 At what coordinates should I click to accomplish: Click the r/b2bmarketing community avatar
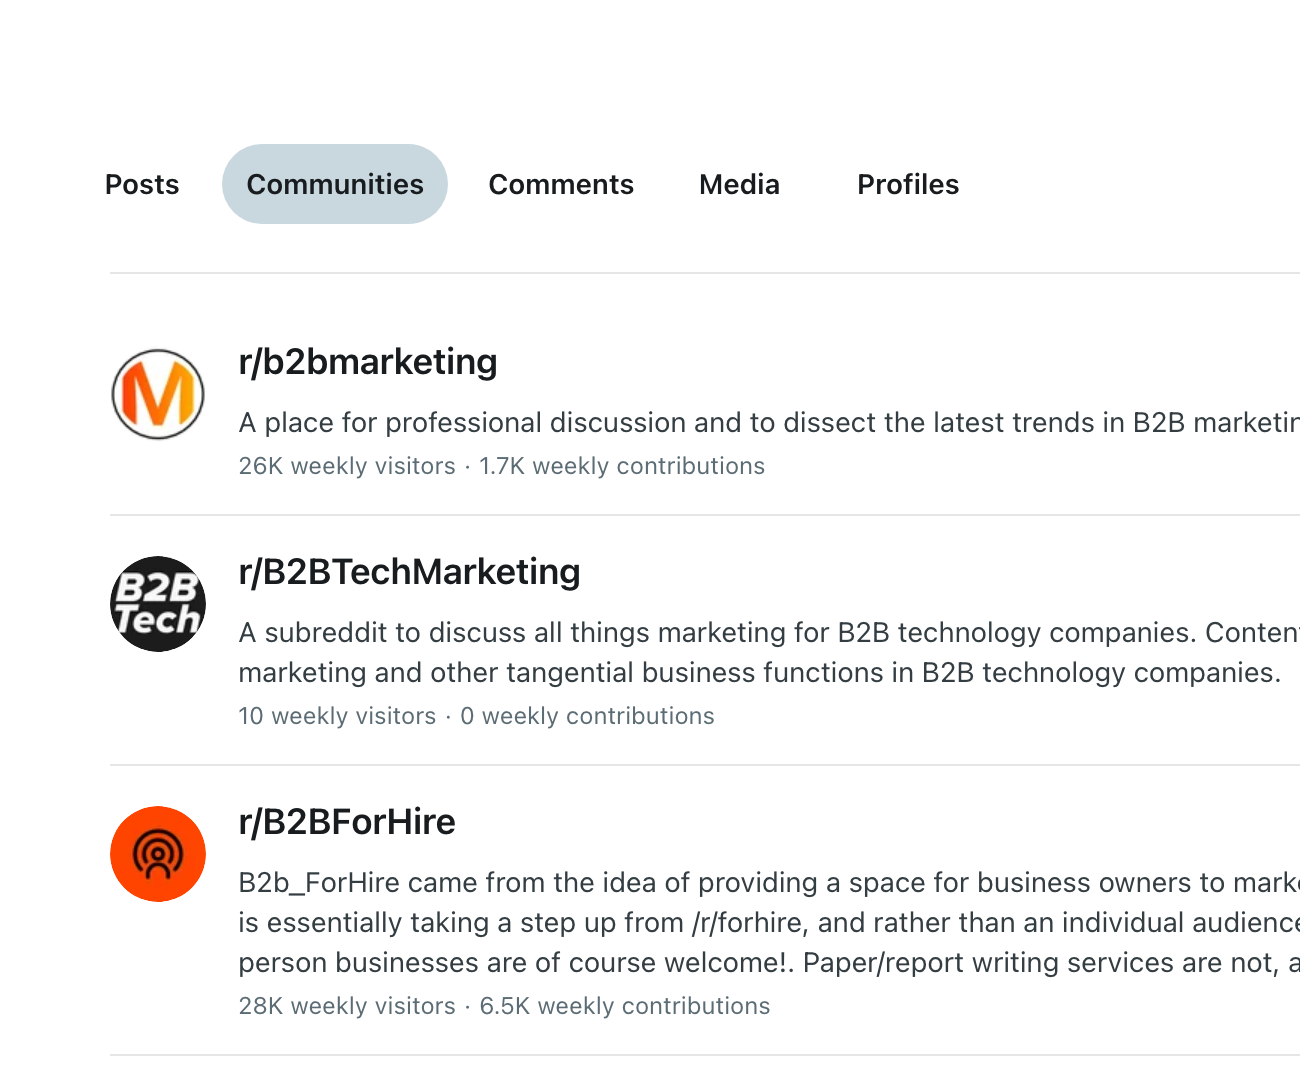(x=158, y=394)
